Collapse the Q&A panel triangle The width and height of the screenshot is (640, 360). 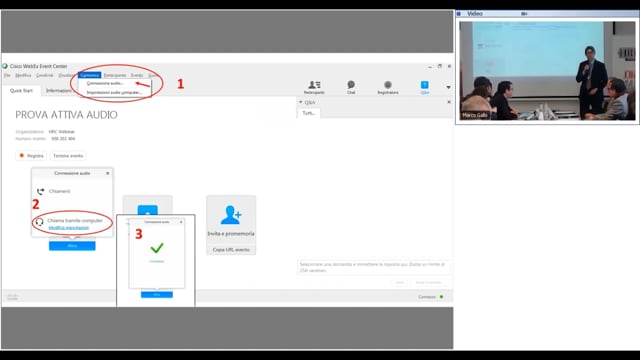pos(301,102)
